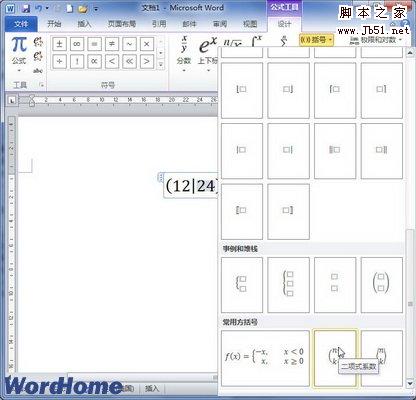Choose the left double vertical bar template
Image resolution: width=416 pixels, height=400 pixels.
coord(335,151)
